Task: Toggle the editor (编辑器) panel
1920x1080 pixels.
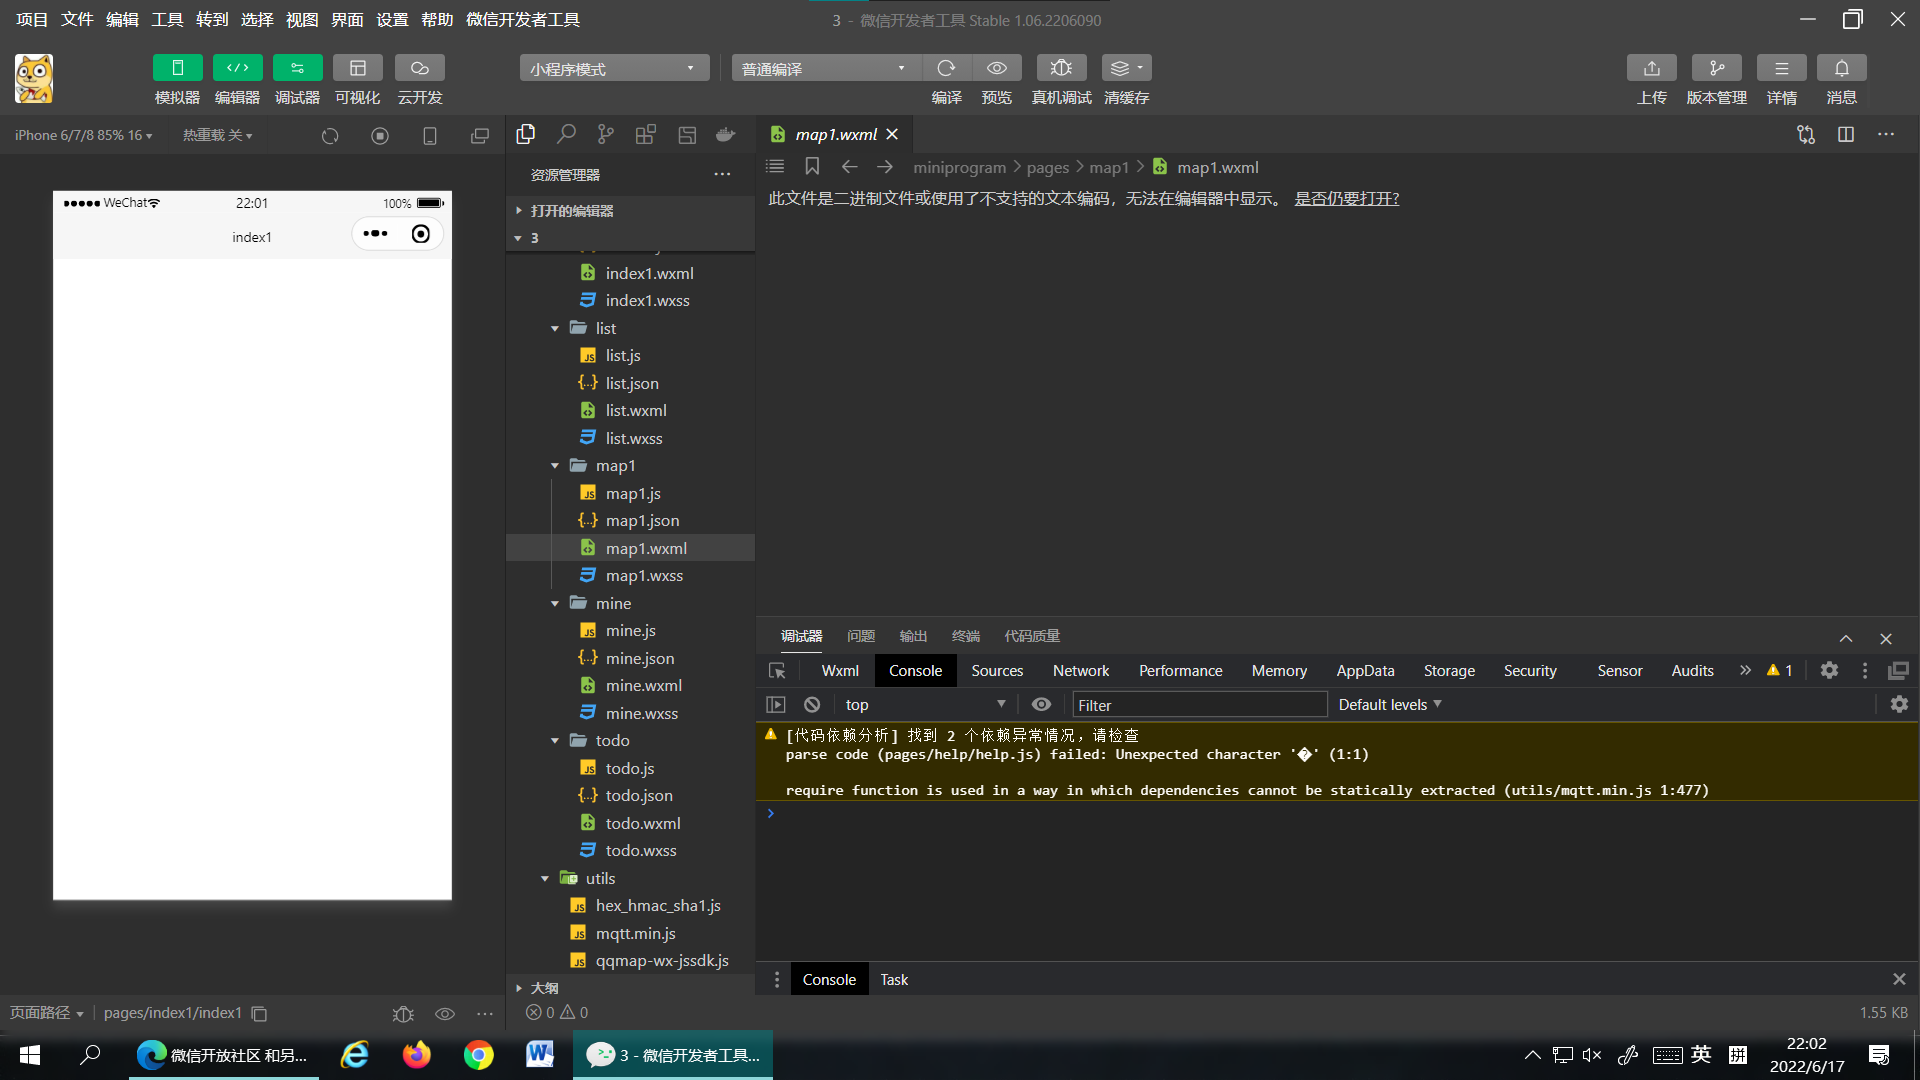Action: click(237, 68)
